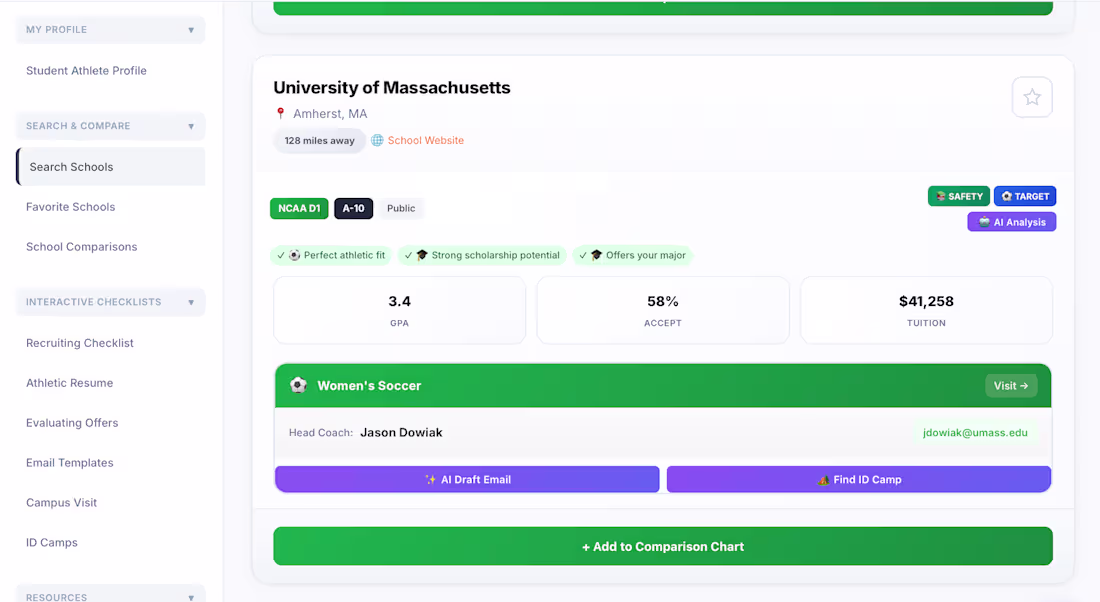Image resolution: width=1100 pixels, height=602 pixels.
Task: Select Search Schools in the sidebar
Action: tap(111, 167)
